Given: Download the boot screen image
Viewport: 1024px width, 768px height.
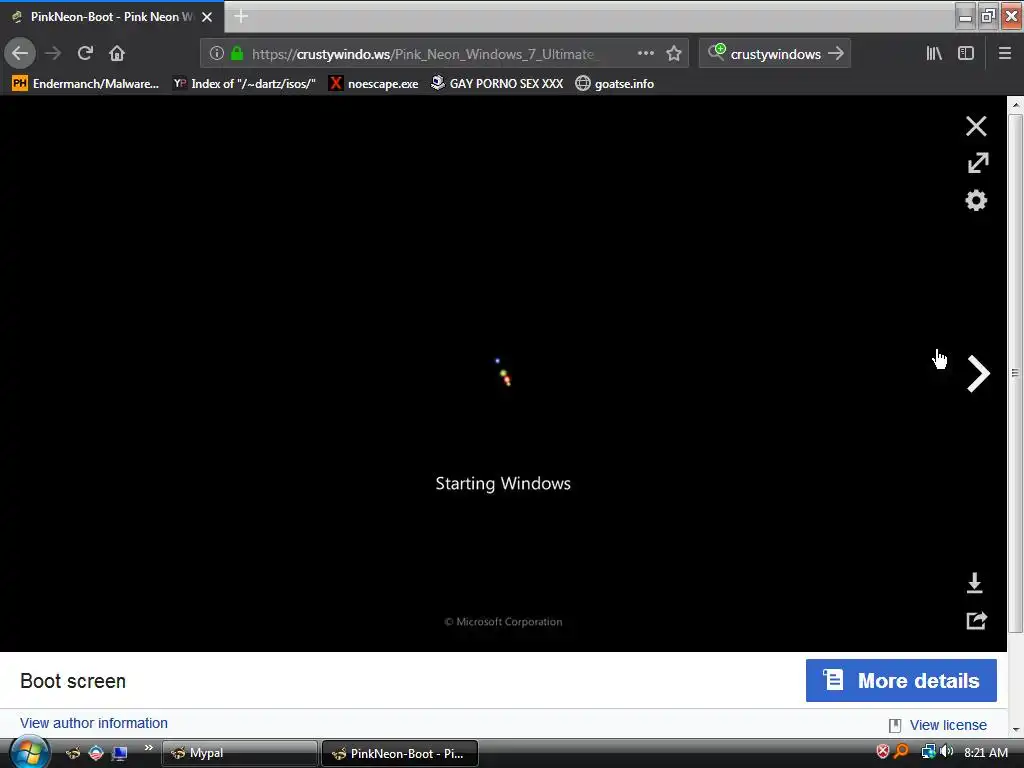Looking at the screenshot, I should coord(974,583).
